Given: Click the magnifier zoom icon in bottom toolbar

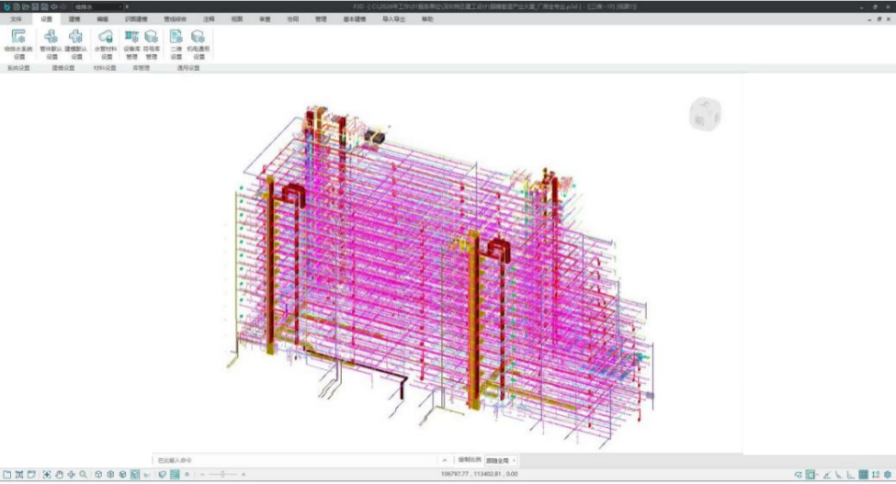Looking at the screenshot, I should pos(83,474).
